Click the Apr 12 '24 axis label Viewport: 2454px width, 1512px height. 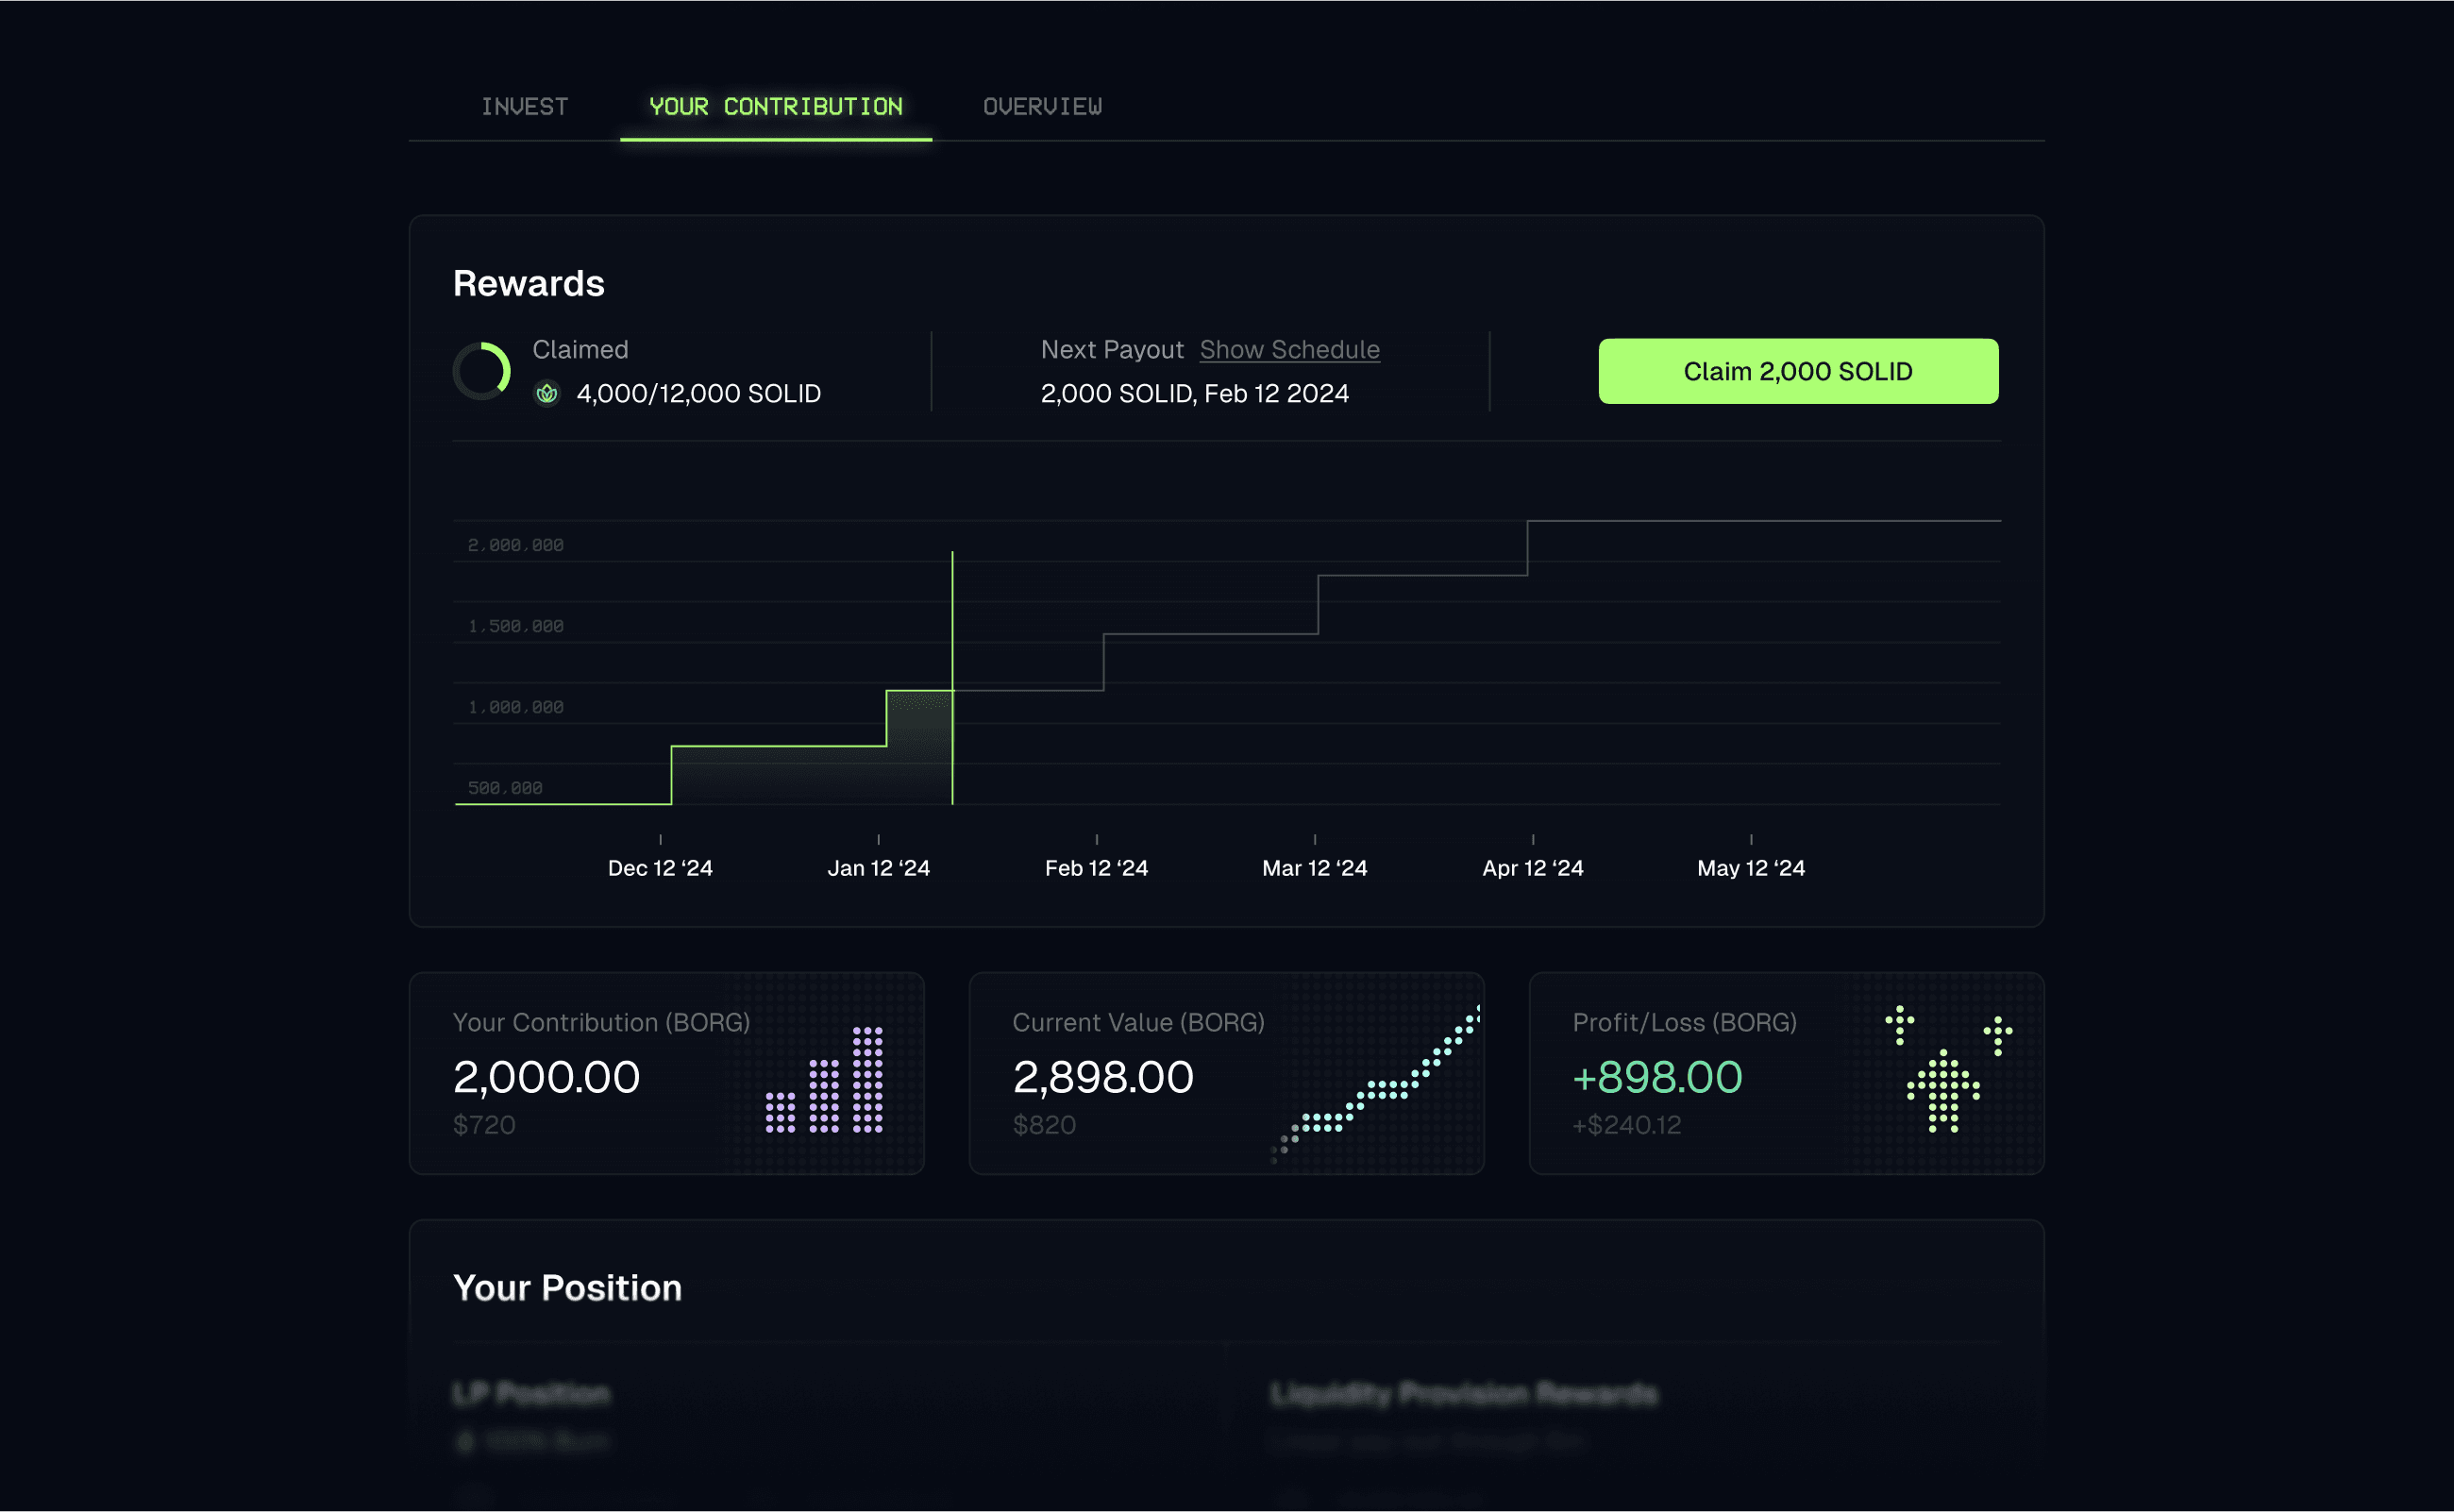(1532, 868)
